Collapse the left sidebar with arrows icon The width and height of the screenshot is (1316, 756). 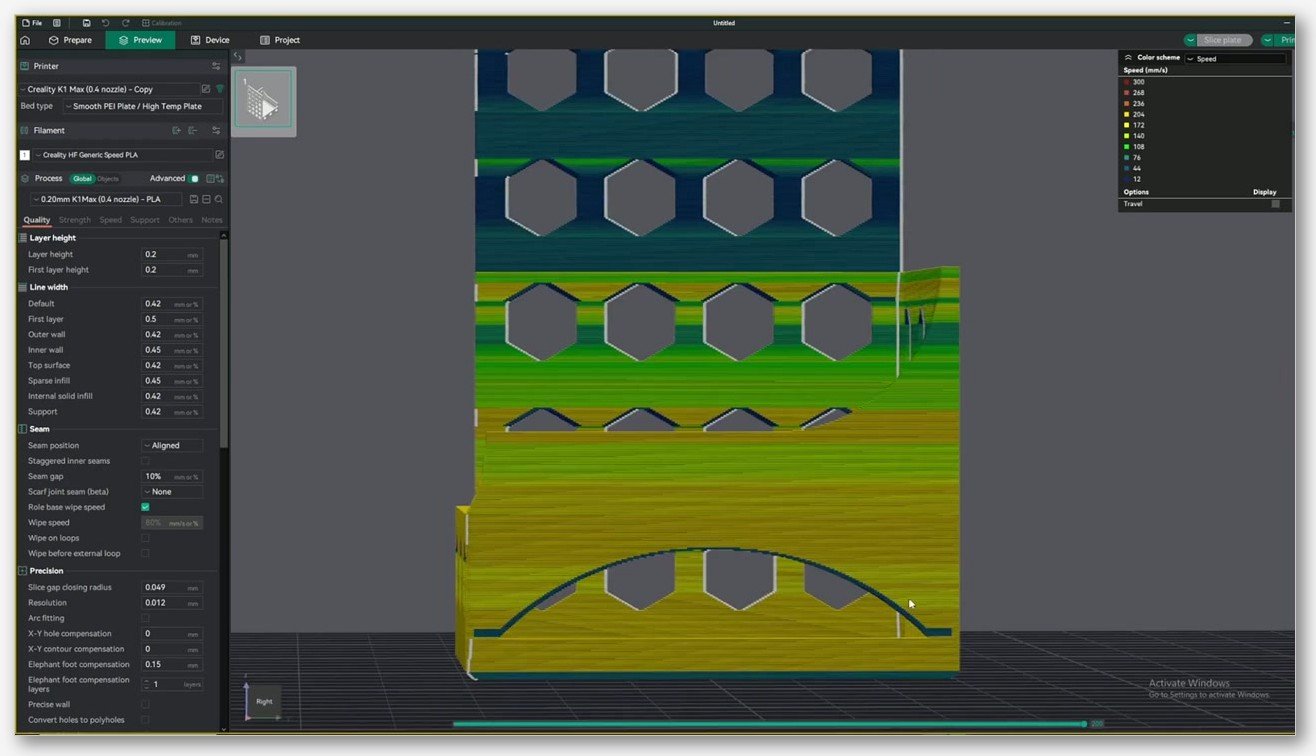pos(237,57)
